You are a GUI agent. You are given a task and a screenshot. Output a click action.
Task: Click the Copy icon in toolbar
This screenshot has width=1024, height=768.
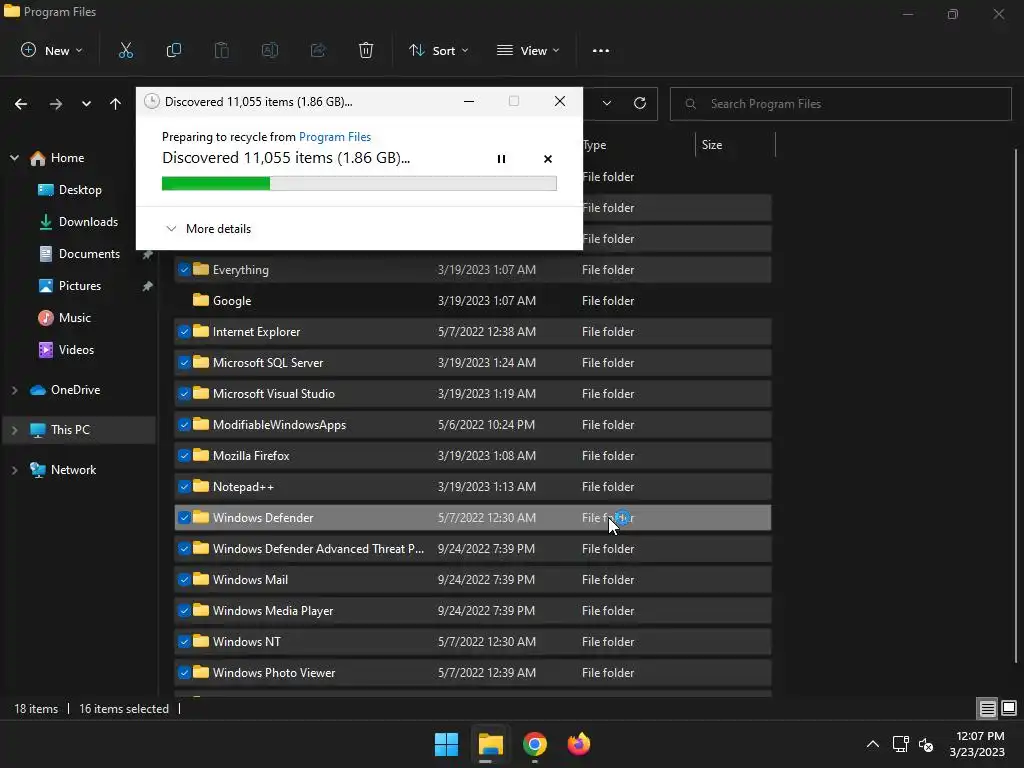174,50
